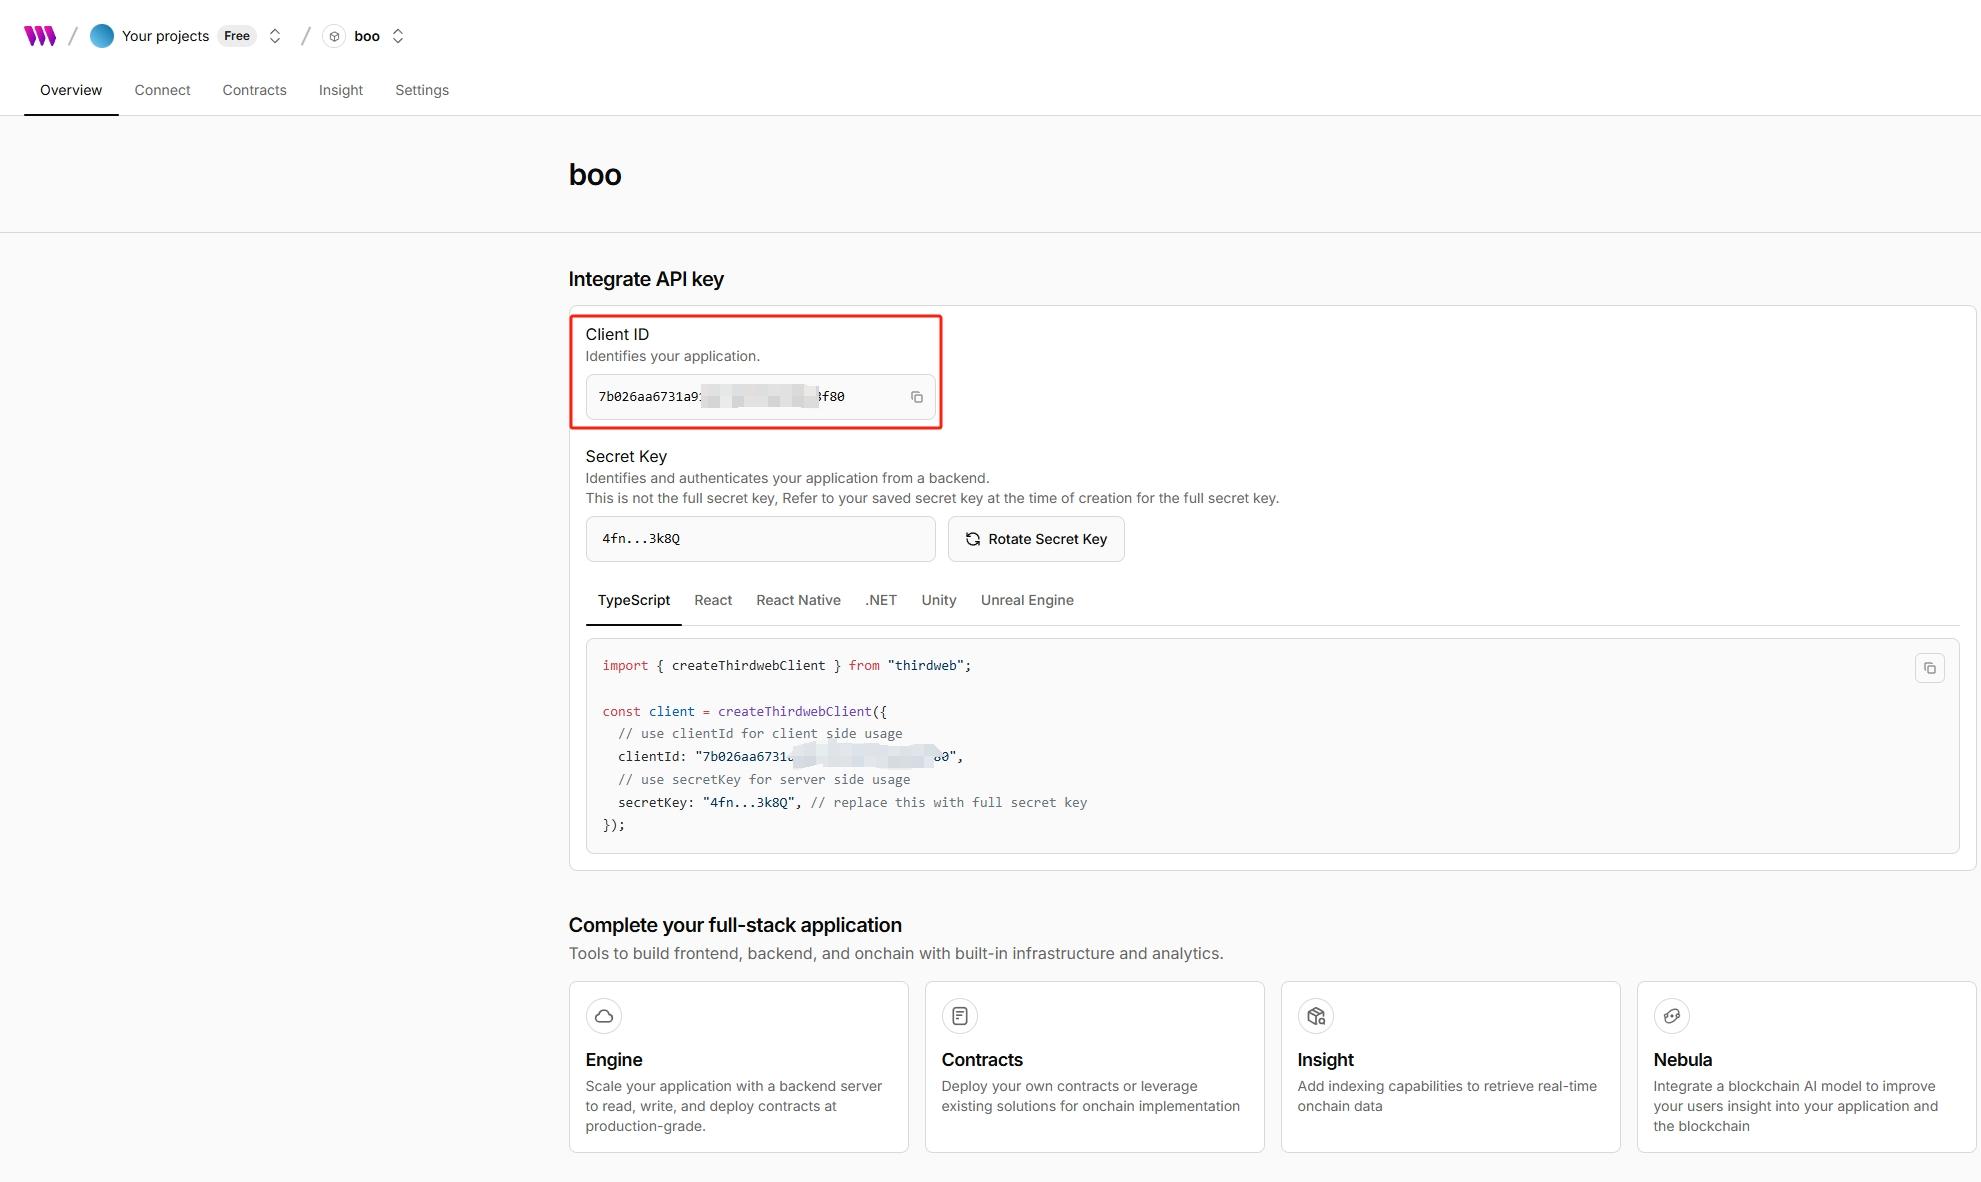Click the Engine cloud icon

(604, 1016)
